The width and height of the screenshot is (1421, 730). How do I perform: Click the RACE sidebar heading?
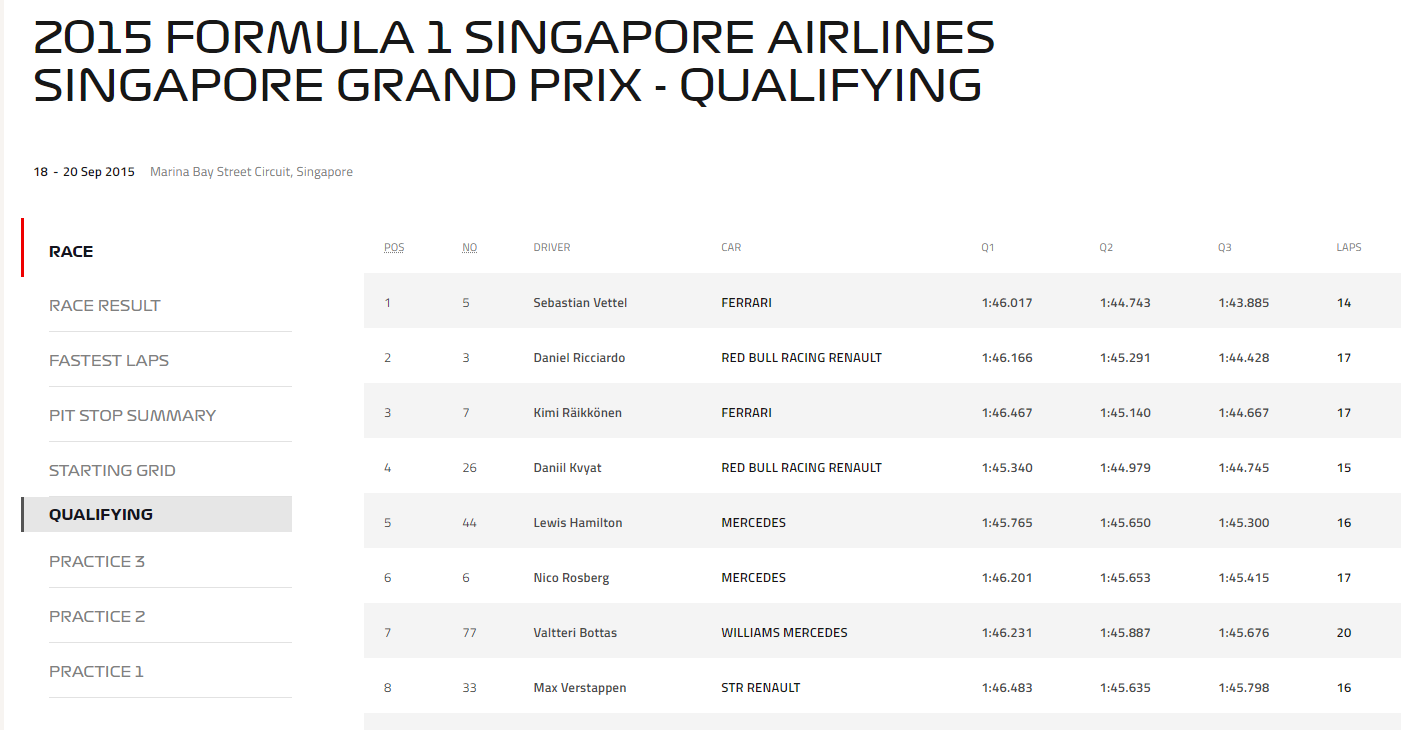pyautogui.click(x=71, y=252)
